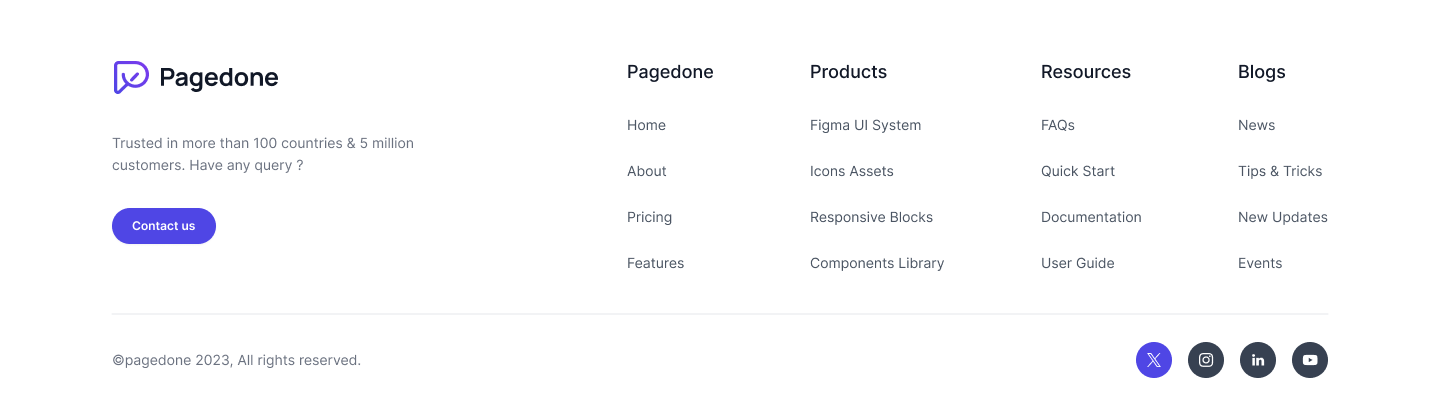Open the Components Library link

click(877, 263)
